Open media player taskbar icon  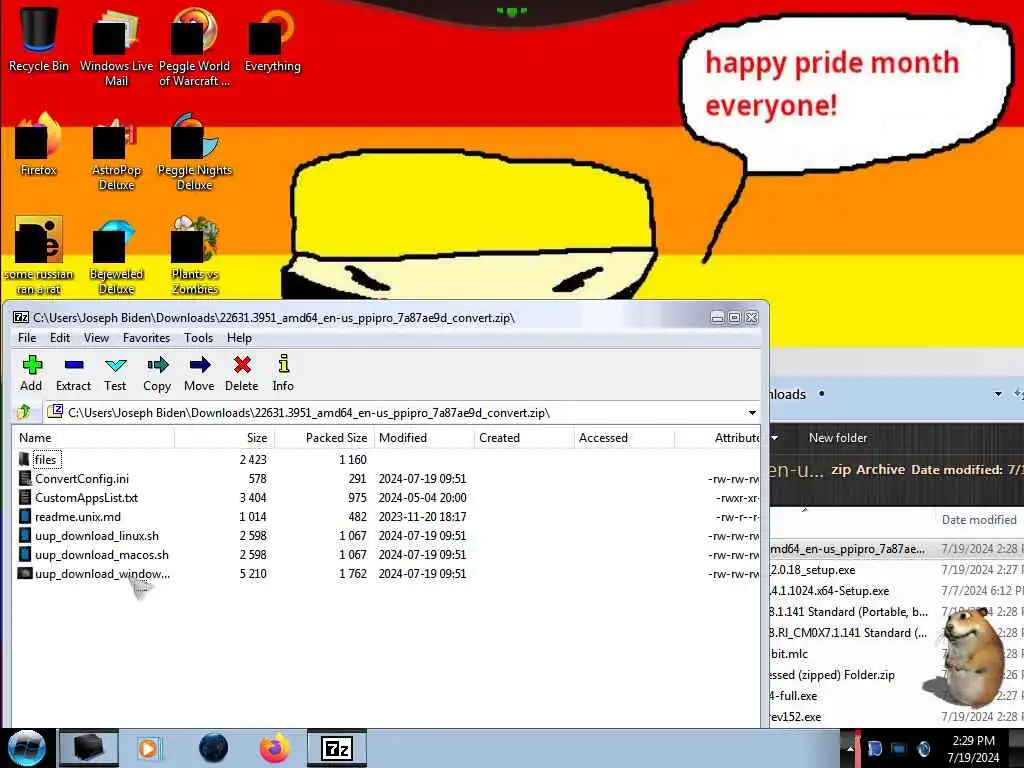[x=148, y=748]
